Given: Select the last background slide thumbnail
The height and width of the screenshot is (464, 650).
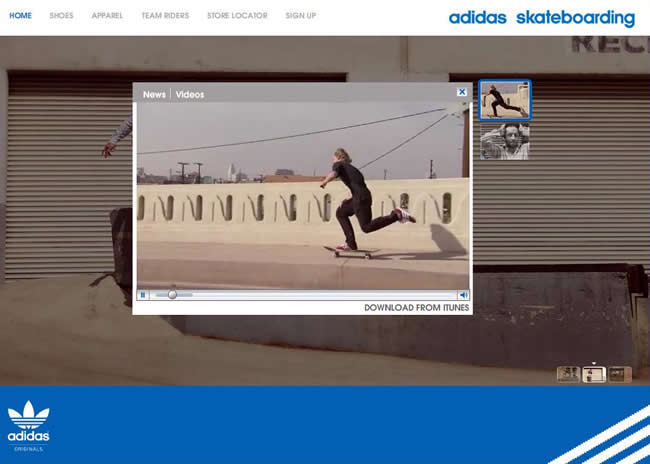Looking at the screenshot, I should point(620,374).
